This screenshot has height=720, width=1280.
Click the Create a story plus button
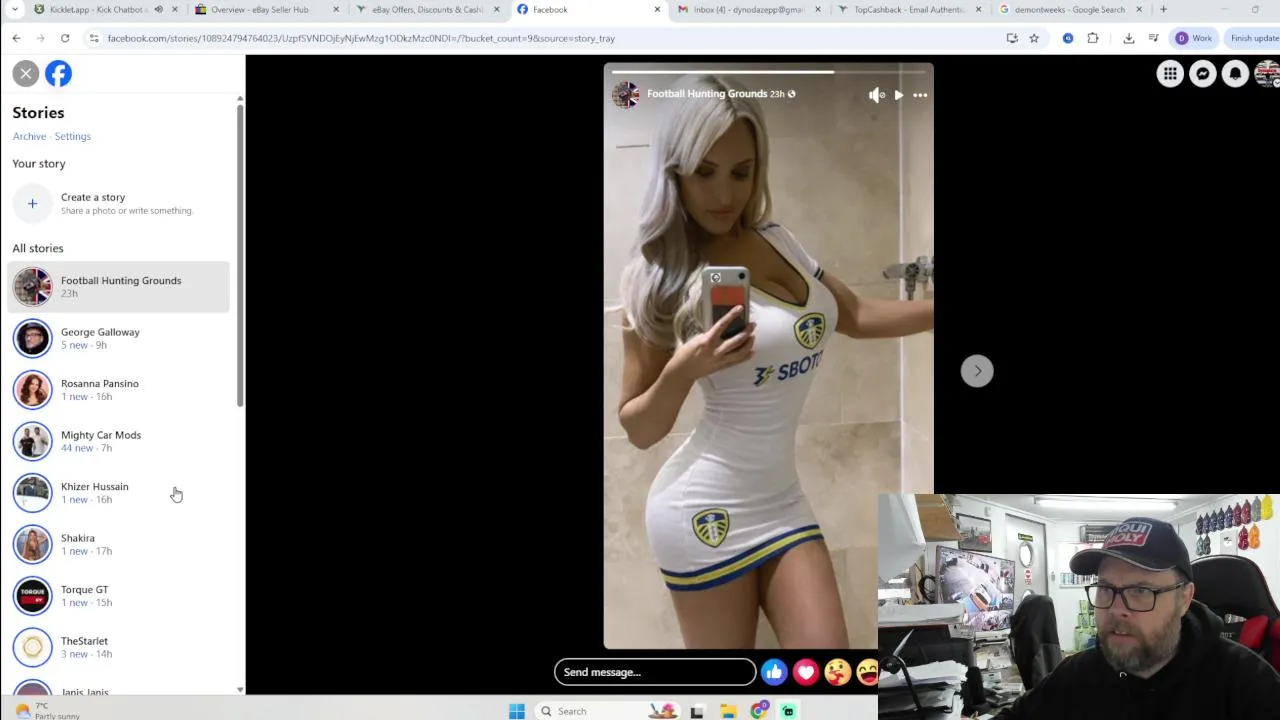pyautogui.click(x=32, y=204)
